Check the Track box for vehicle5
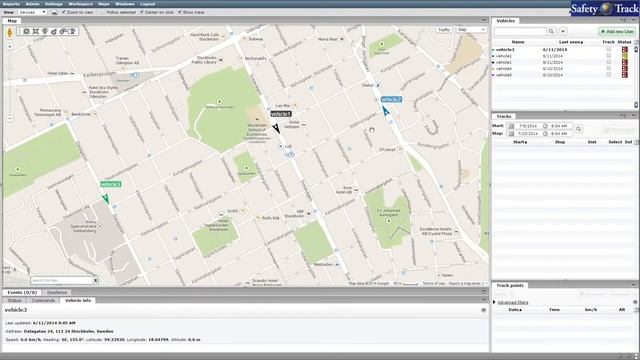Image resolution: width=640 pixels, height=360 pixels. coord(609,75)
